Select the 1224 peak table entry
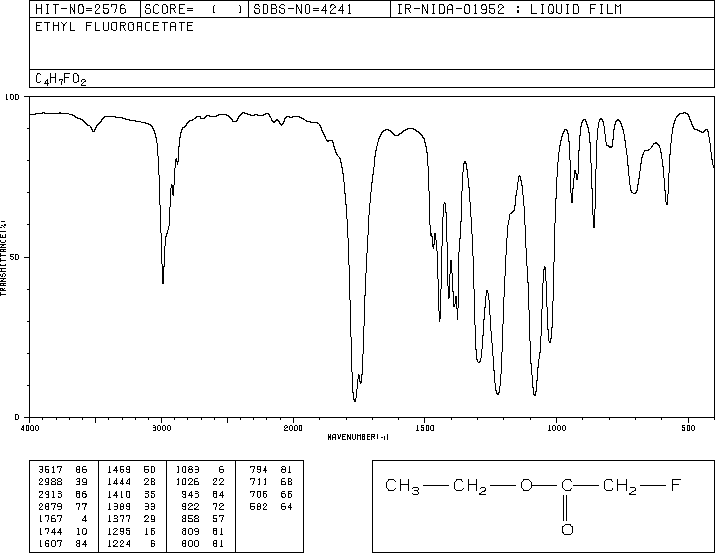This screenshot has width=715, height=553. point(131,544)
